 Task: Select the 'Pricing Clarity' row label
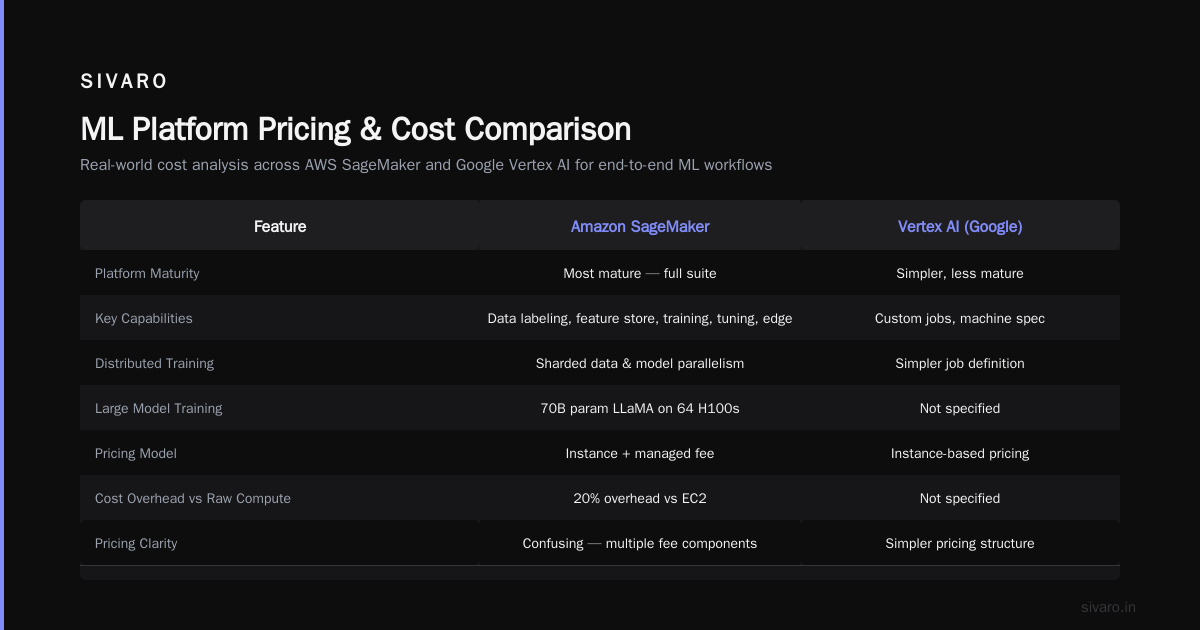[x=136, y=543]
